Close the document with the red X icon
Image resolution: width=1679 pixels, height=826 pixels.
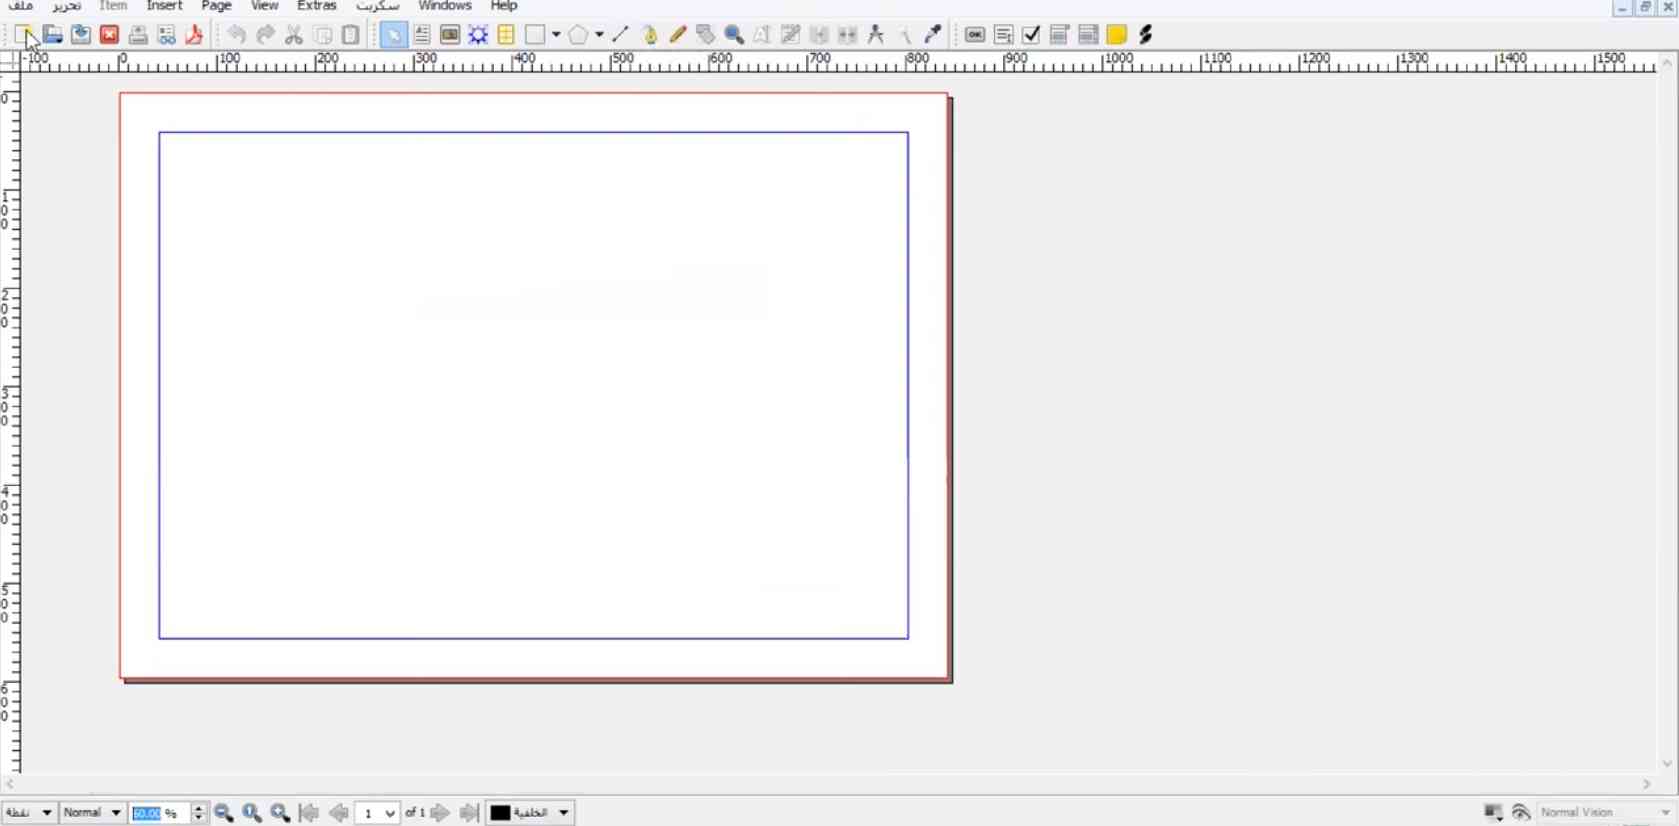click(109, 35)
